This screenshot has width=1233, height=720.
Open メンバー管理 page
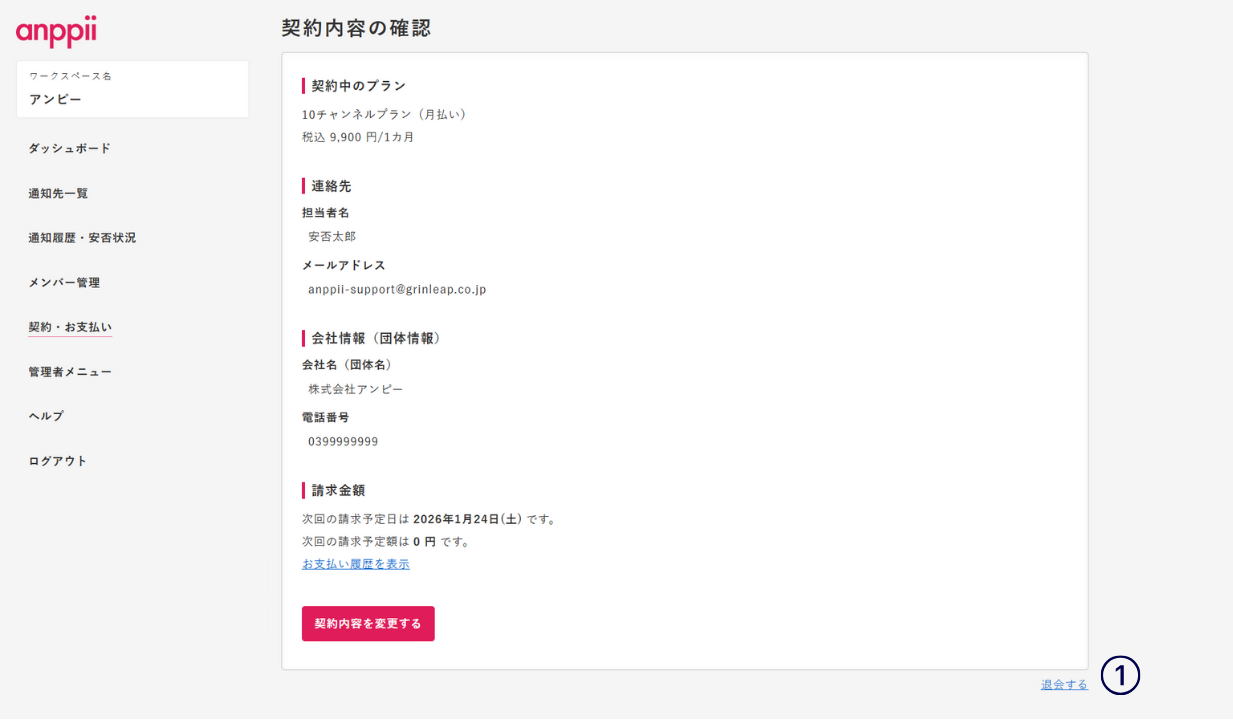[64, 282]
